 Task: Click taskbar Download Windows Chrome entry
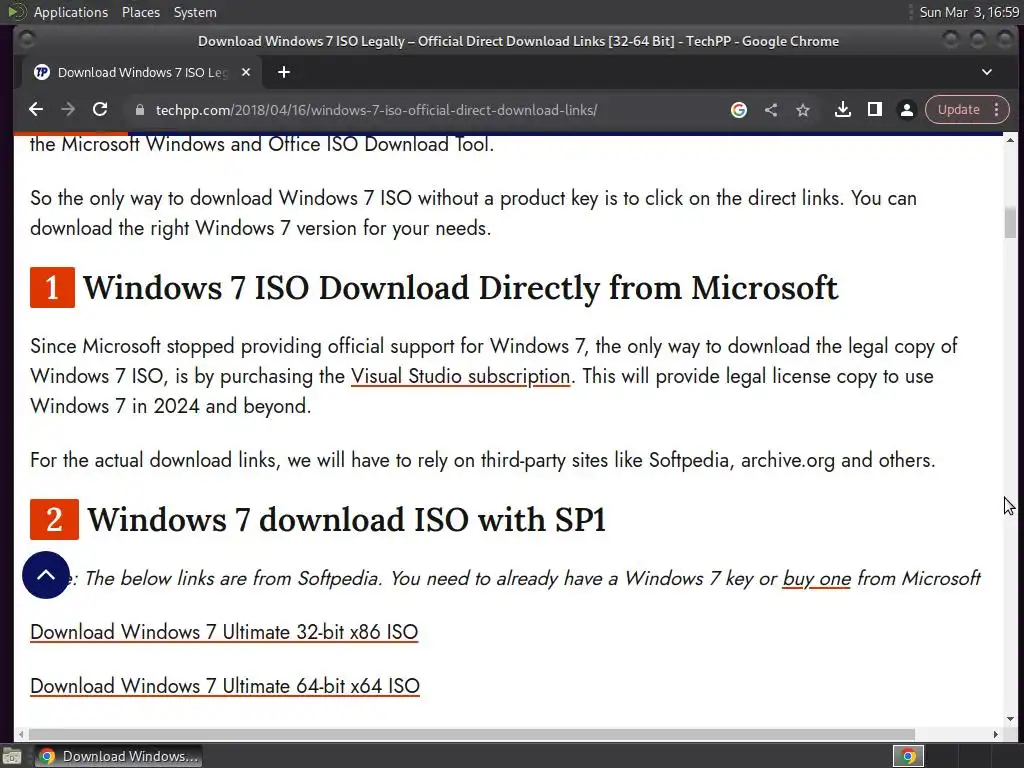coord(118,756)
